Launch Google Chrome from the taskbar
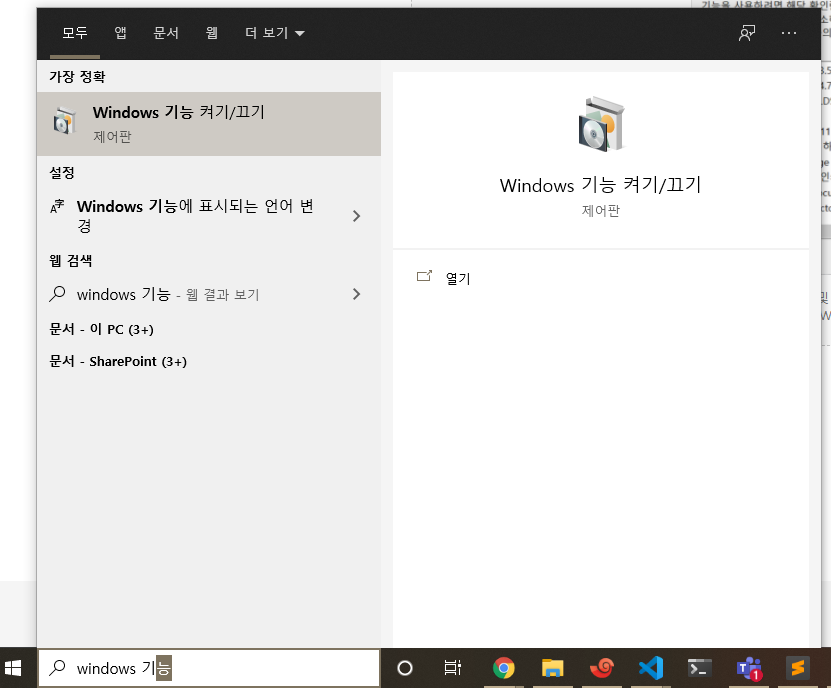 pyautogui.click(x=503, y=668)
